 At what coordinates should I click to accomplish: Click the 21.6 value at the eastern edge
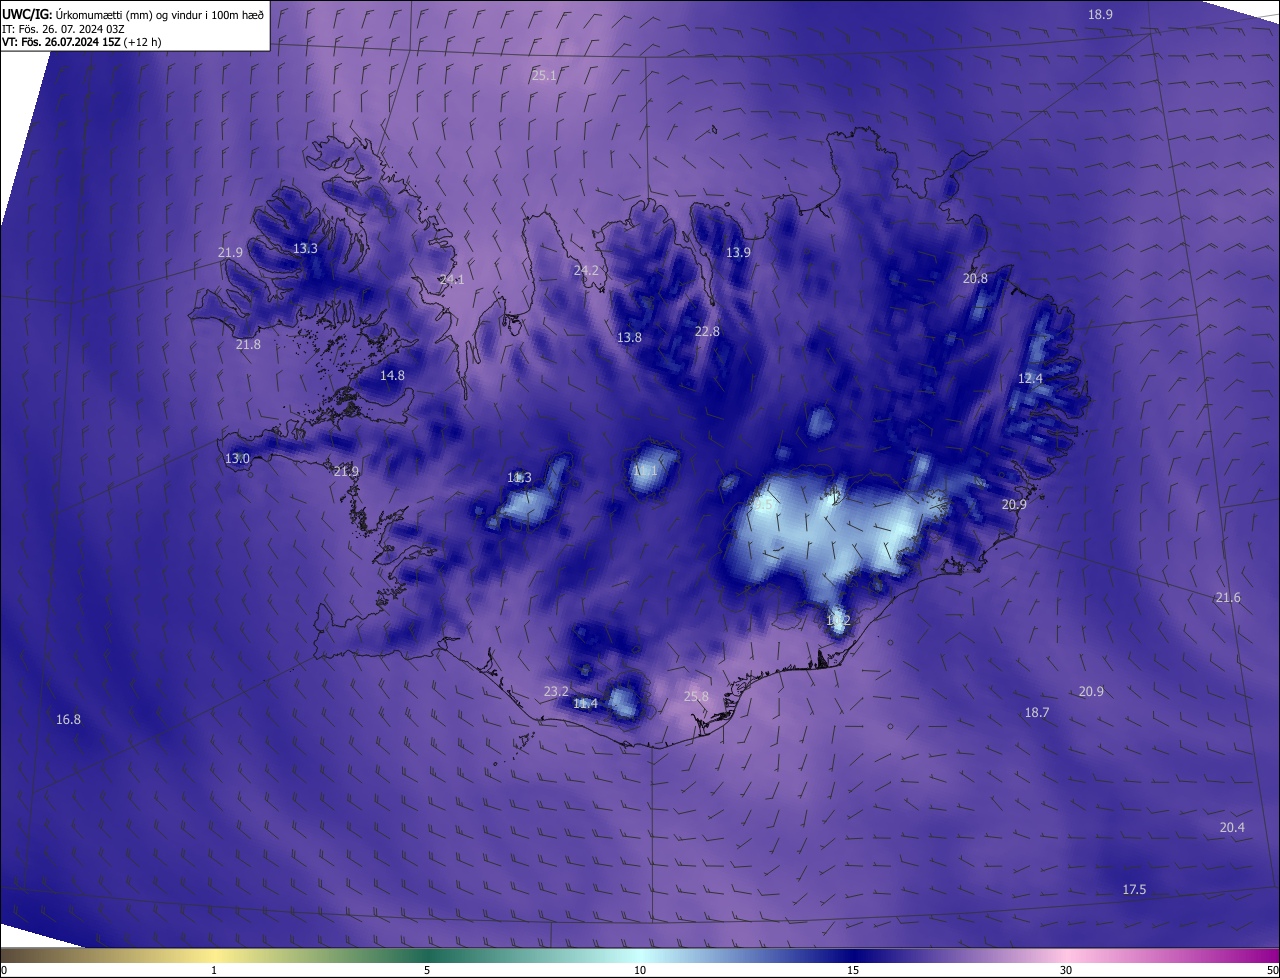point(1228,598)
